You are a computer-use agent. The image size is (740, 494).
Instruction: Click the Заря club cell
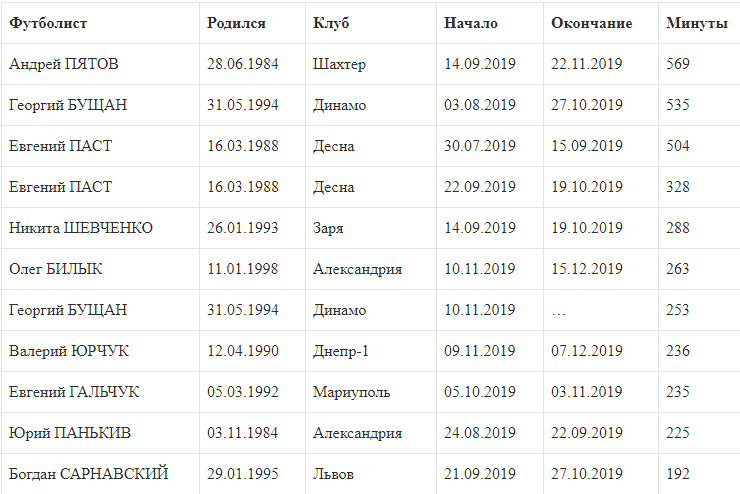(x=328, y=228)
